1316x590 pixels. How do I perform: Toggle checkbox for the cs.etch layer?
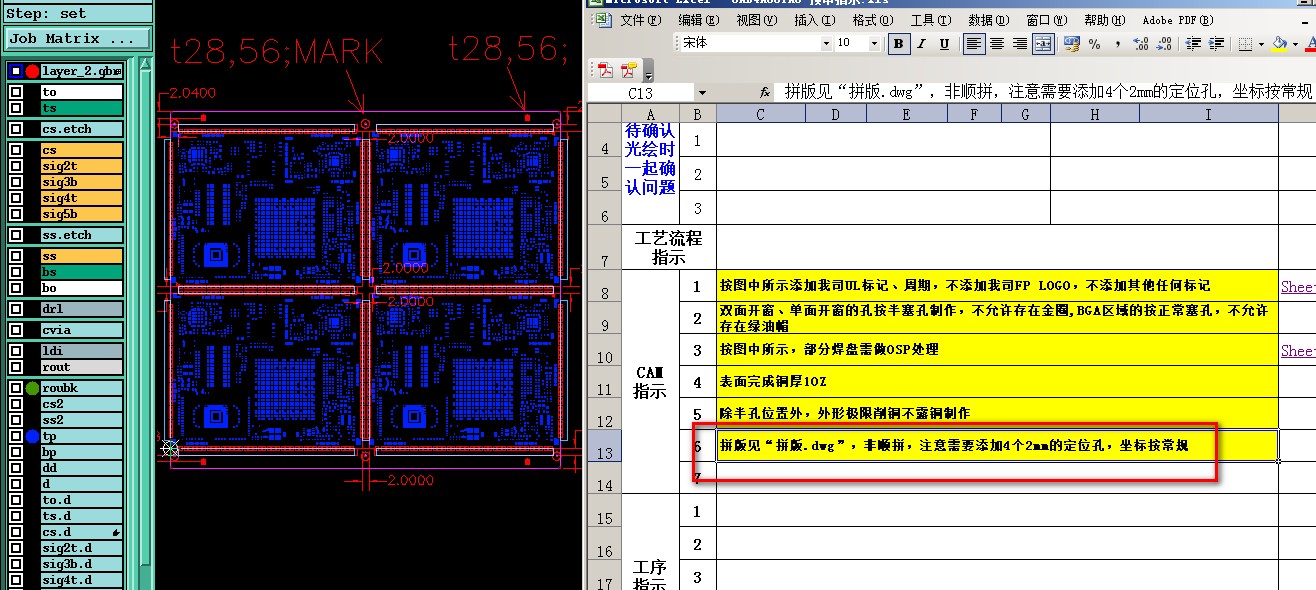pos(16,129)
